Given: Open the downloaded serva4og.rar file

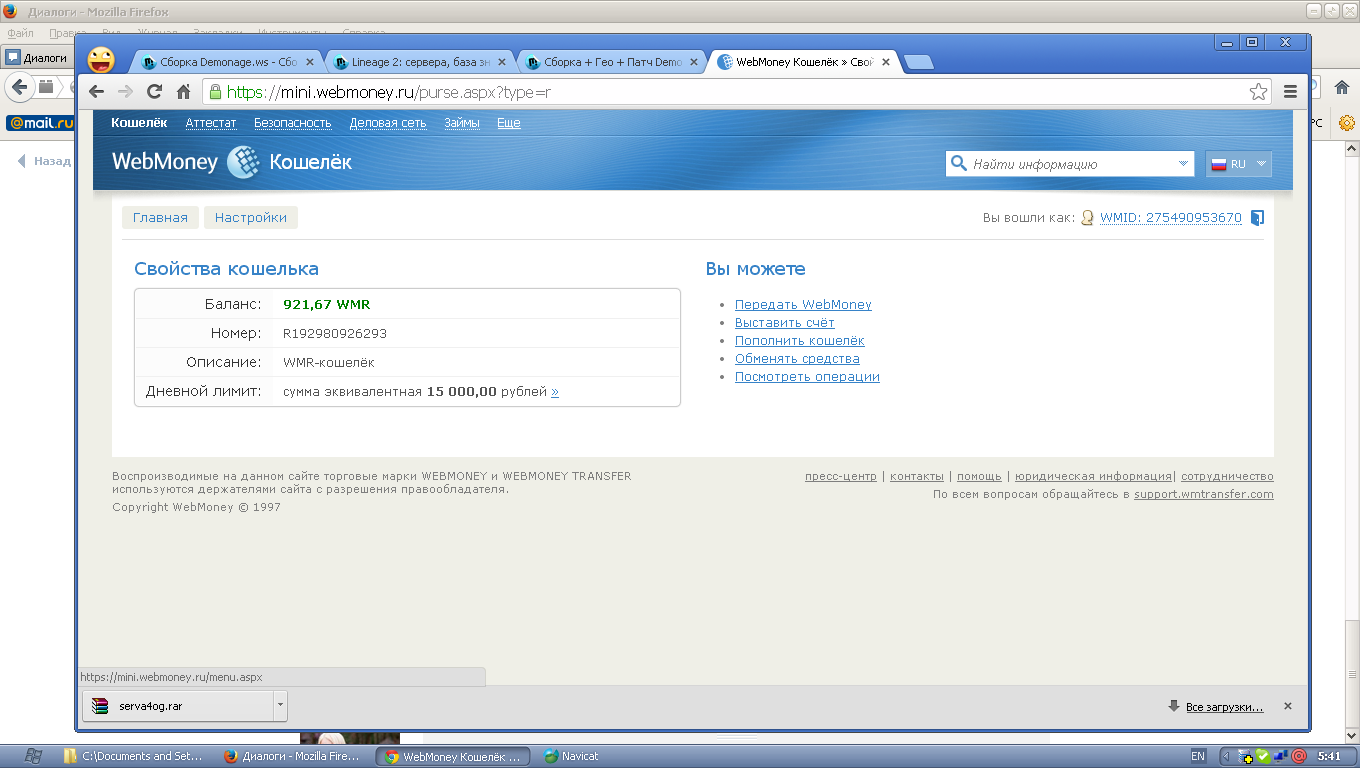Looking at the screenshot, I should pyautogui.click(x=178, y=706).
